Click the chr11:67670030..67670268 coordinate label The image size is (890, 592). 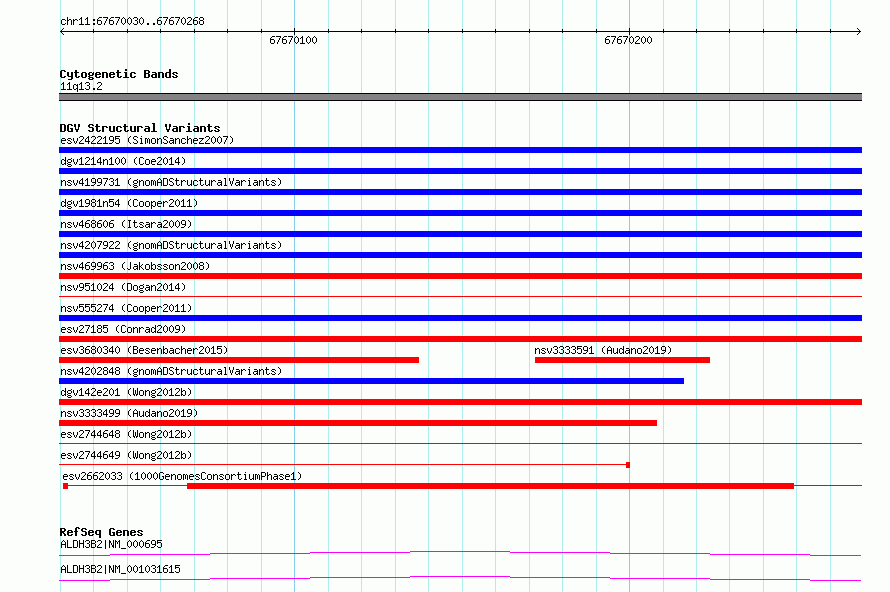click(x=132, y=21)
